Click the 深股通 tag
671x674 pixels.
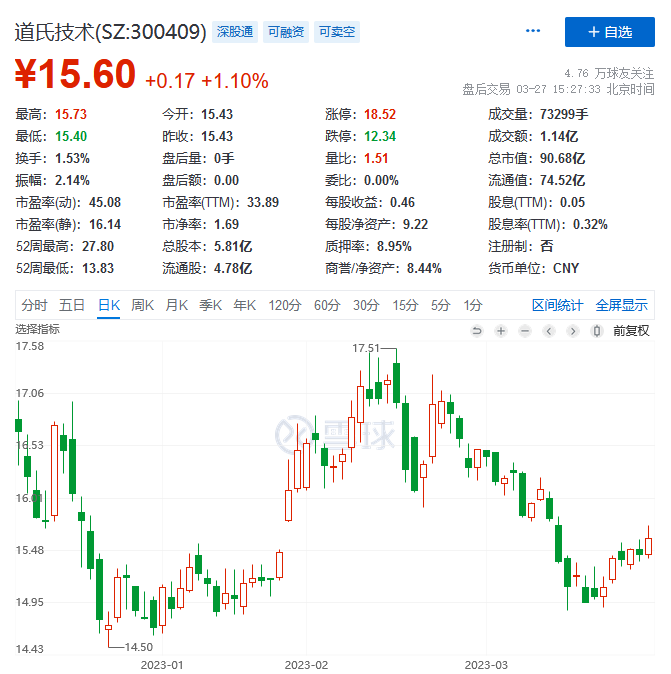point(235,32)
